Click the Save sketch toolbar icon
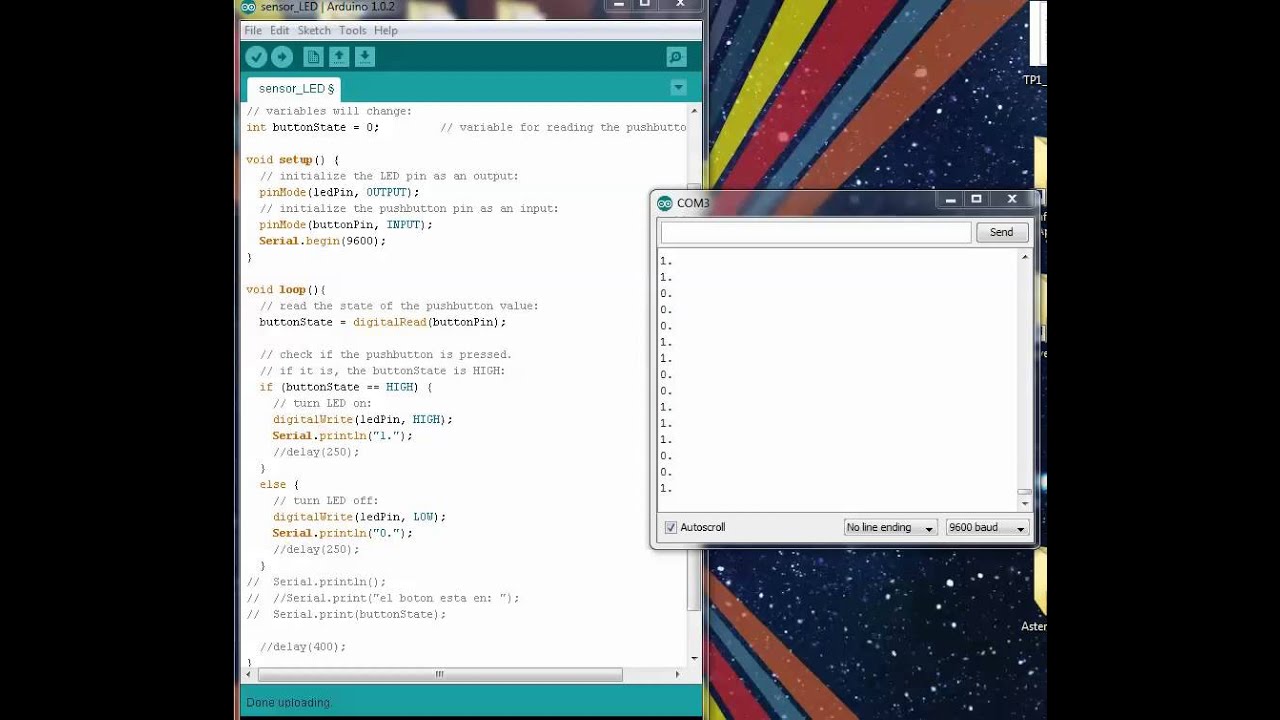This screenshot has height=720, width=1280. pos(365,57)
